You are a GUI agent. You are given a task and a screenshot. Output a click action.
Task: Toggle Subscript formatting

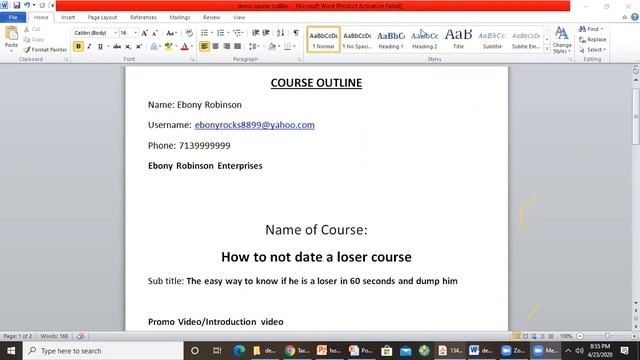tap(128, 47)
